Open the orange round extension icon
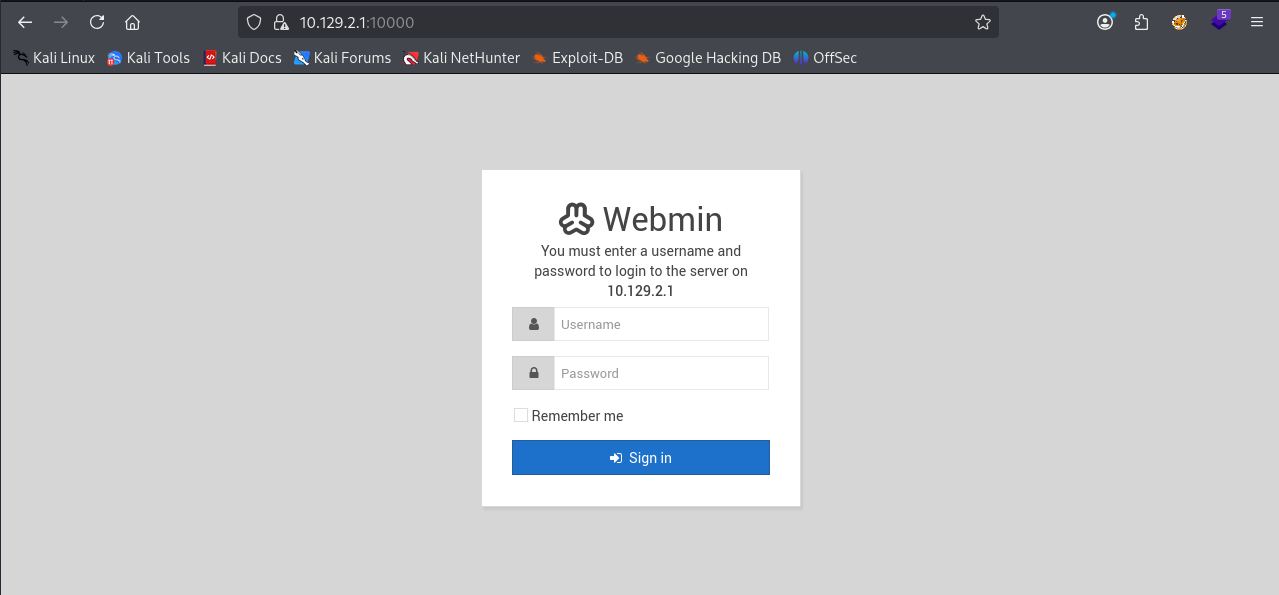Screen dimensions: 1279x595 click(1180, 22)
